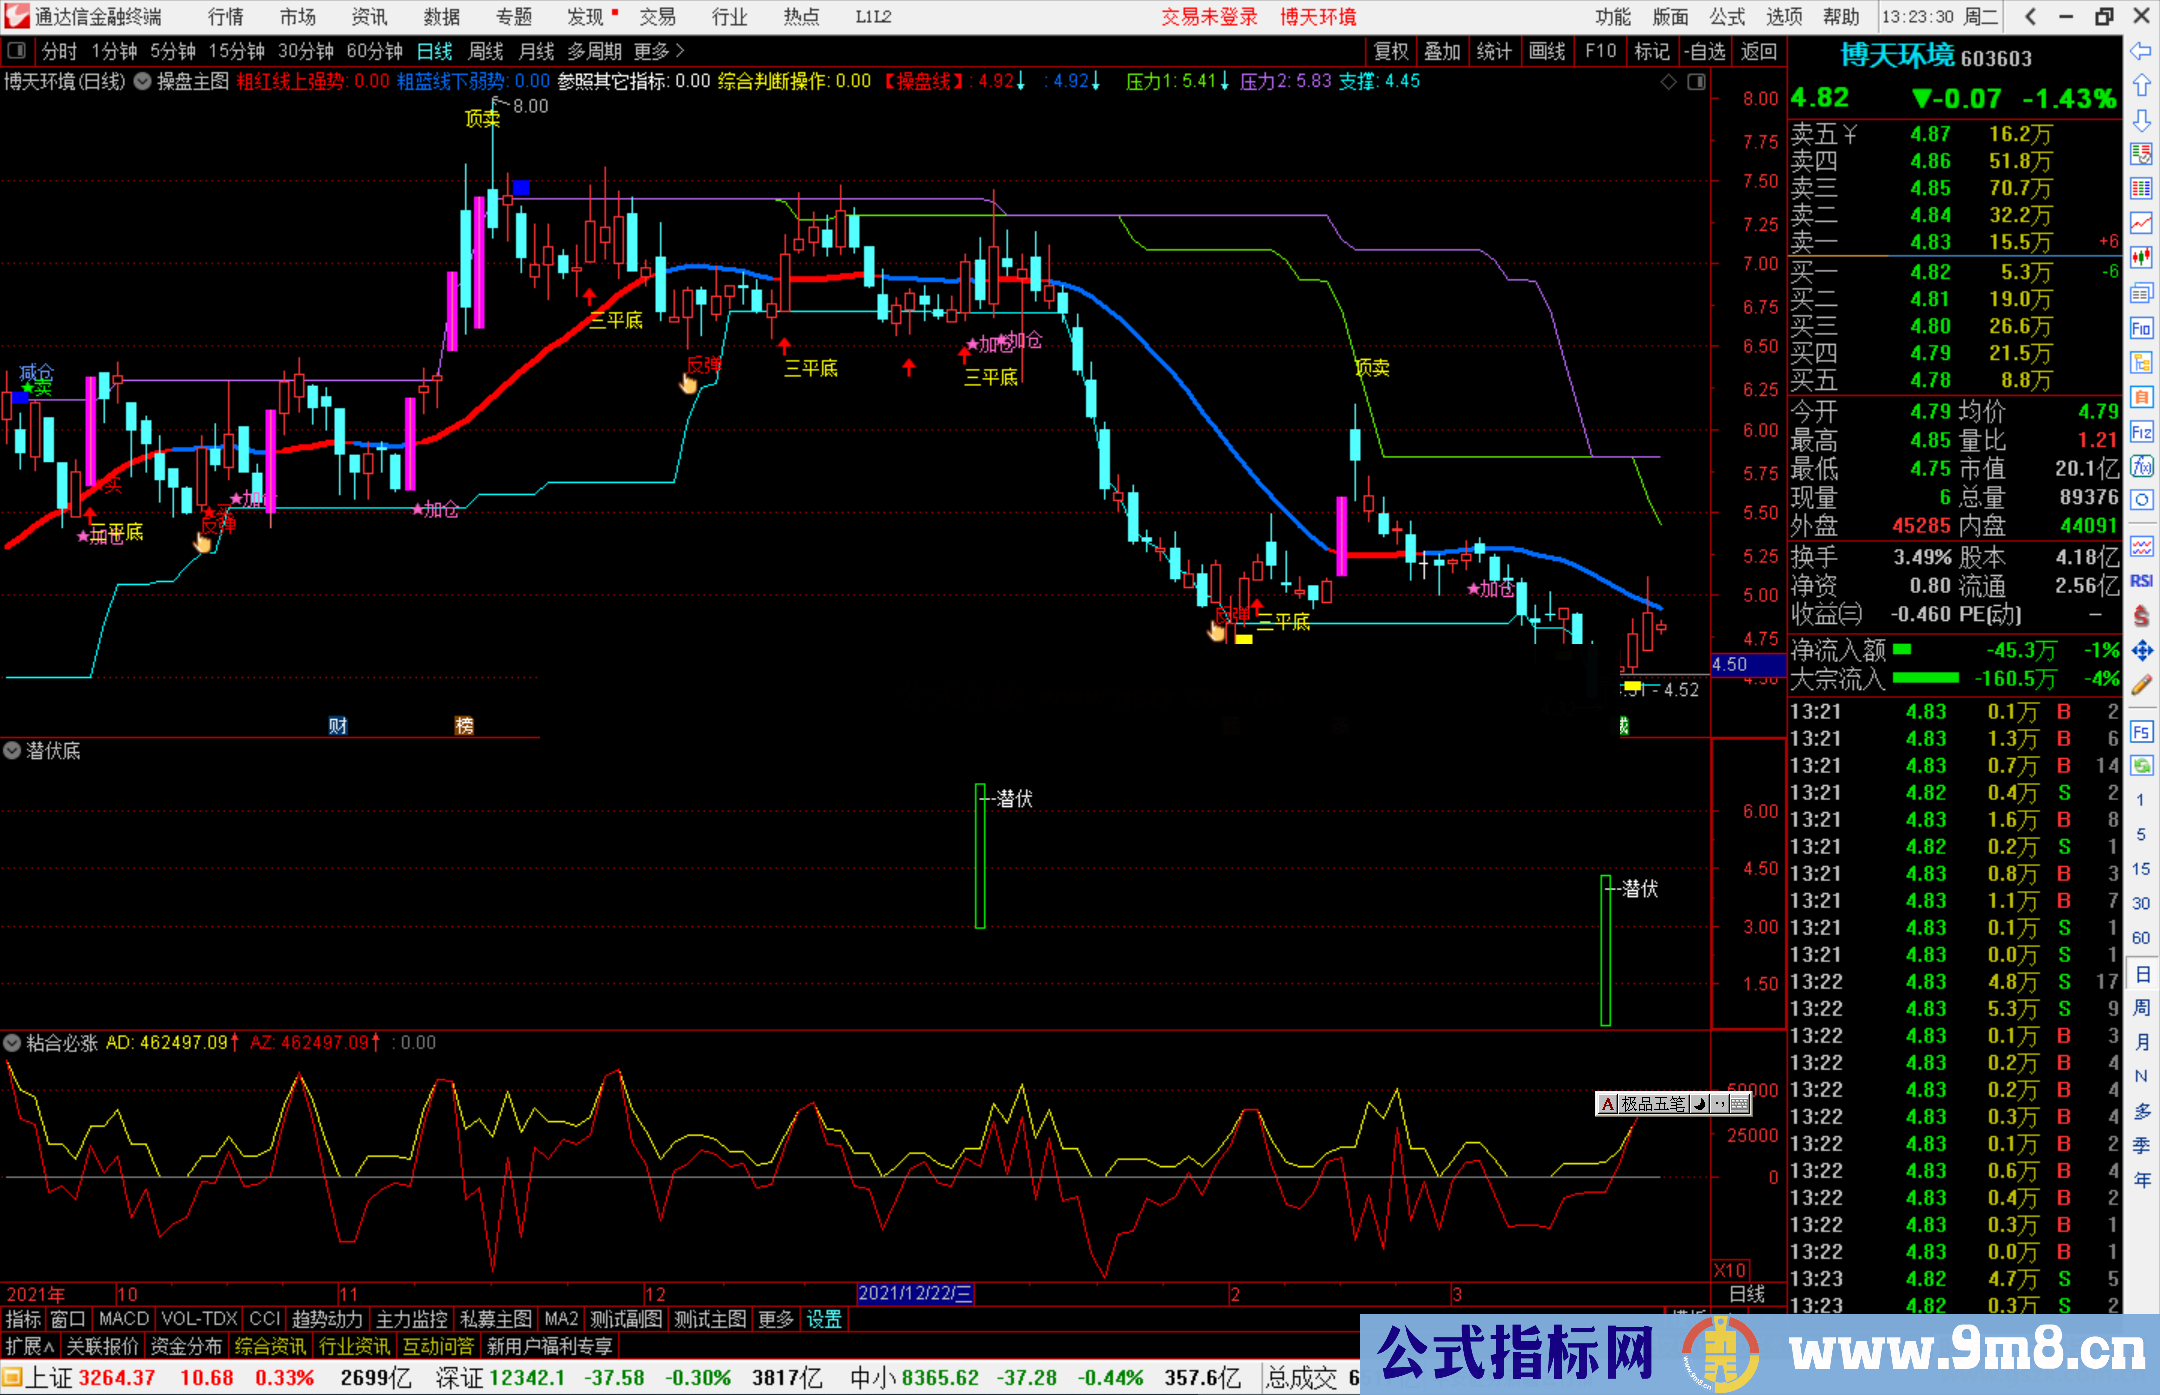This screenshot has height=1395, width=2160.
Task: Click the RSI indicator sidebar icon
Action: pyautogui.click(x=2141, y=581)
